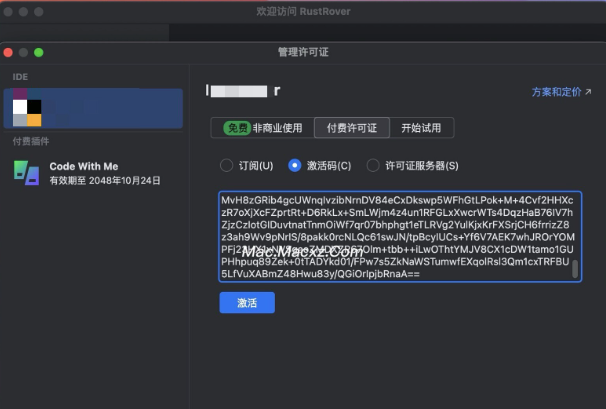Click the 管理许可证 window title
This screenshot has width=606, height=409.
[303, 52]
